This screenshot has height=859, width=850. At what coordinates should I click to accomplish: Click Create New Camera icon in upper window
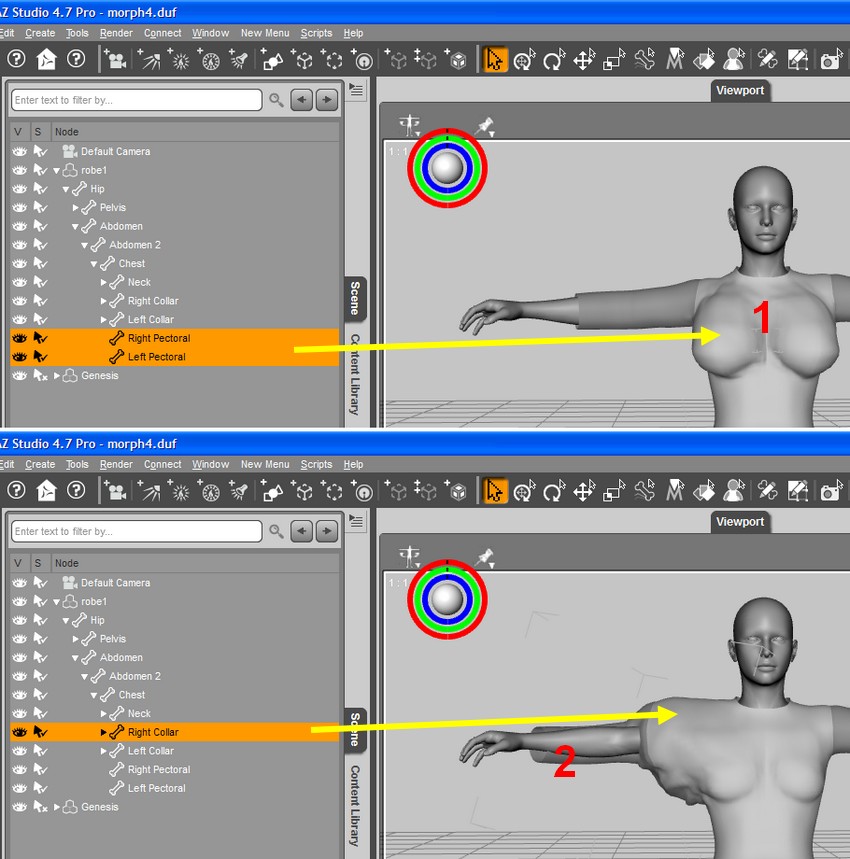click(115, 59)
